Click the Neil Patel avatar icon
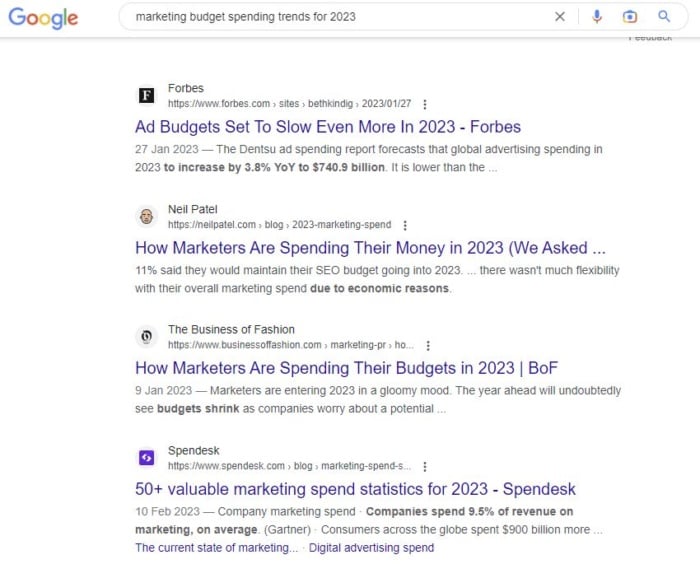Screen dimensions: 700x564 [x=146, y=217]
